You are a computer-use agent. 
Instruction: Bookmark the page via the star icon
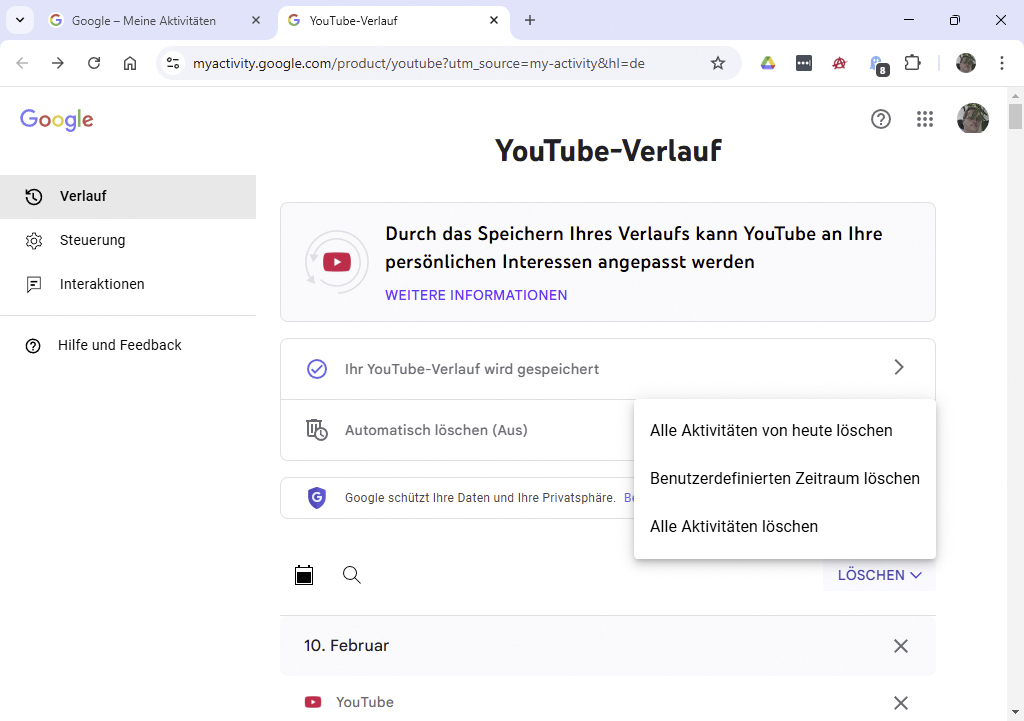(718, 62)
